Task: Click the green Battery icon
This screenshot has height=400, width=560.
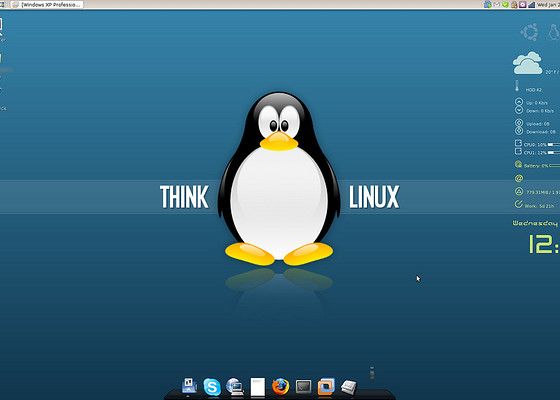Action: (518, 164)
